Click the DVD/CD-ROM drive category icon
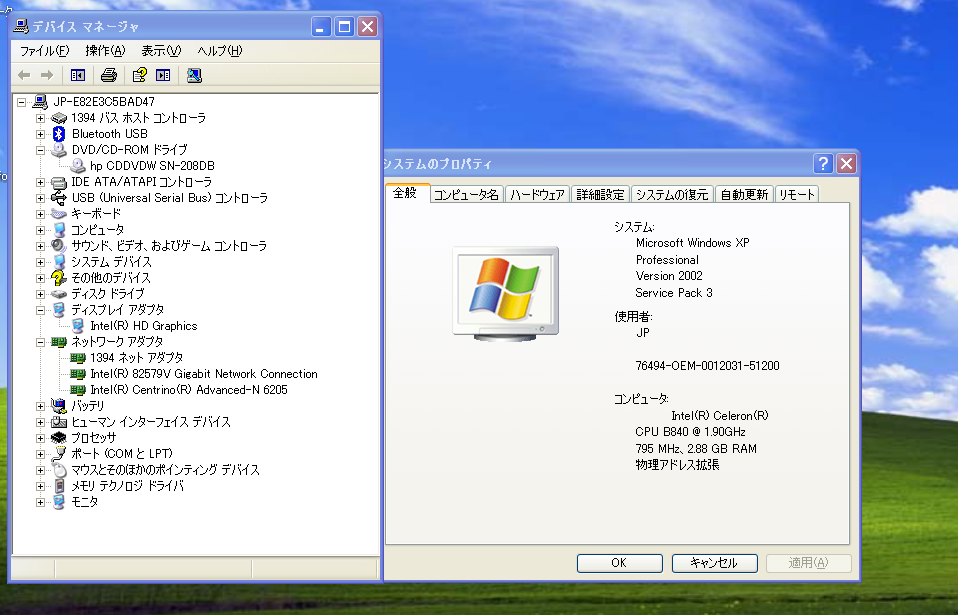The width and height of the screenshot is (958, 615). 59,150
